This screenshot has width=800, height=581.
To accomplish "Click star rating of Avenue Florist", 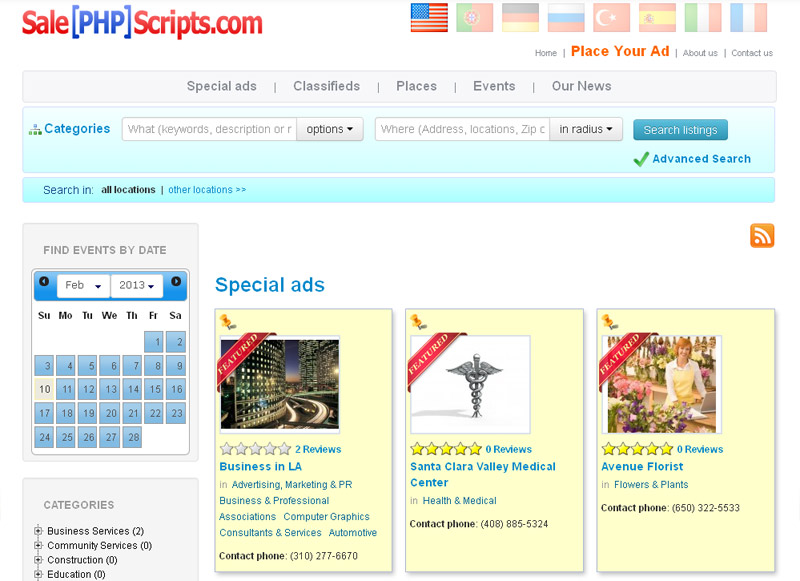I will tap(637, 449).
